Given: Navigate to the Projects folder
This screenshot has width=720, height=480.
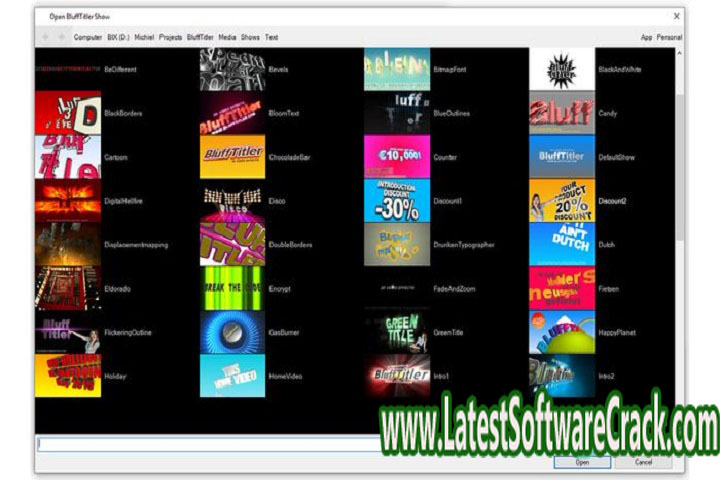Looking at the screenshot, I should click(170, 37).
